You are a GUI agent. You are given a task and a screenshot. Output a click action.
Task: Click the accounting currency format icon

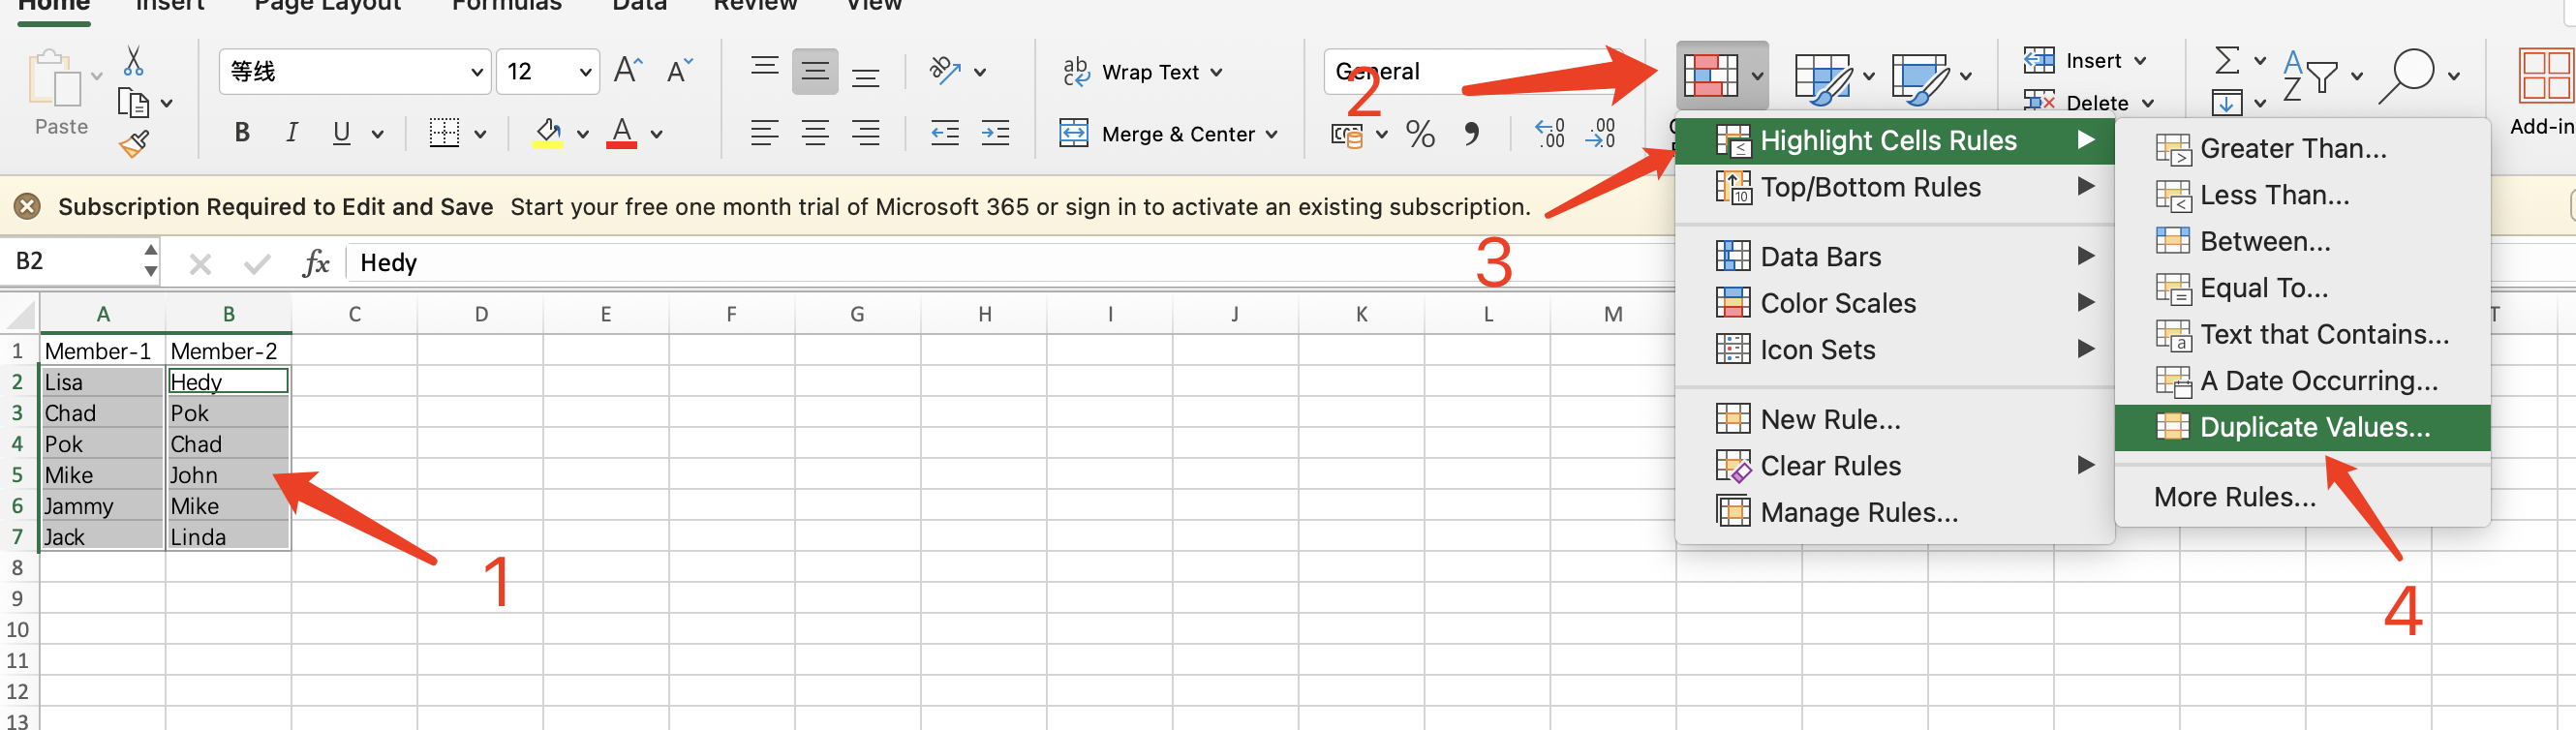coord(1347,134)
